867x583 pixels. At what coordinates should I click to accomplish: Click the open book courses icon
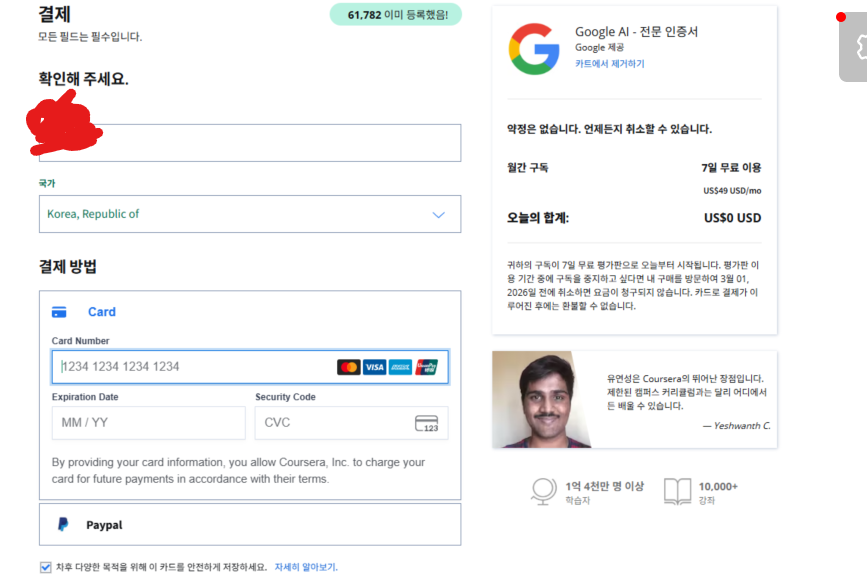tap(677, 491)
